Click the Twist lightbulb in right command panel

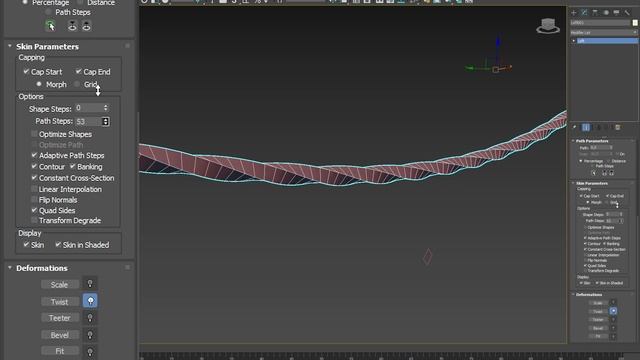click(x=613, y=311)
